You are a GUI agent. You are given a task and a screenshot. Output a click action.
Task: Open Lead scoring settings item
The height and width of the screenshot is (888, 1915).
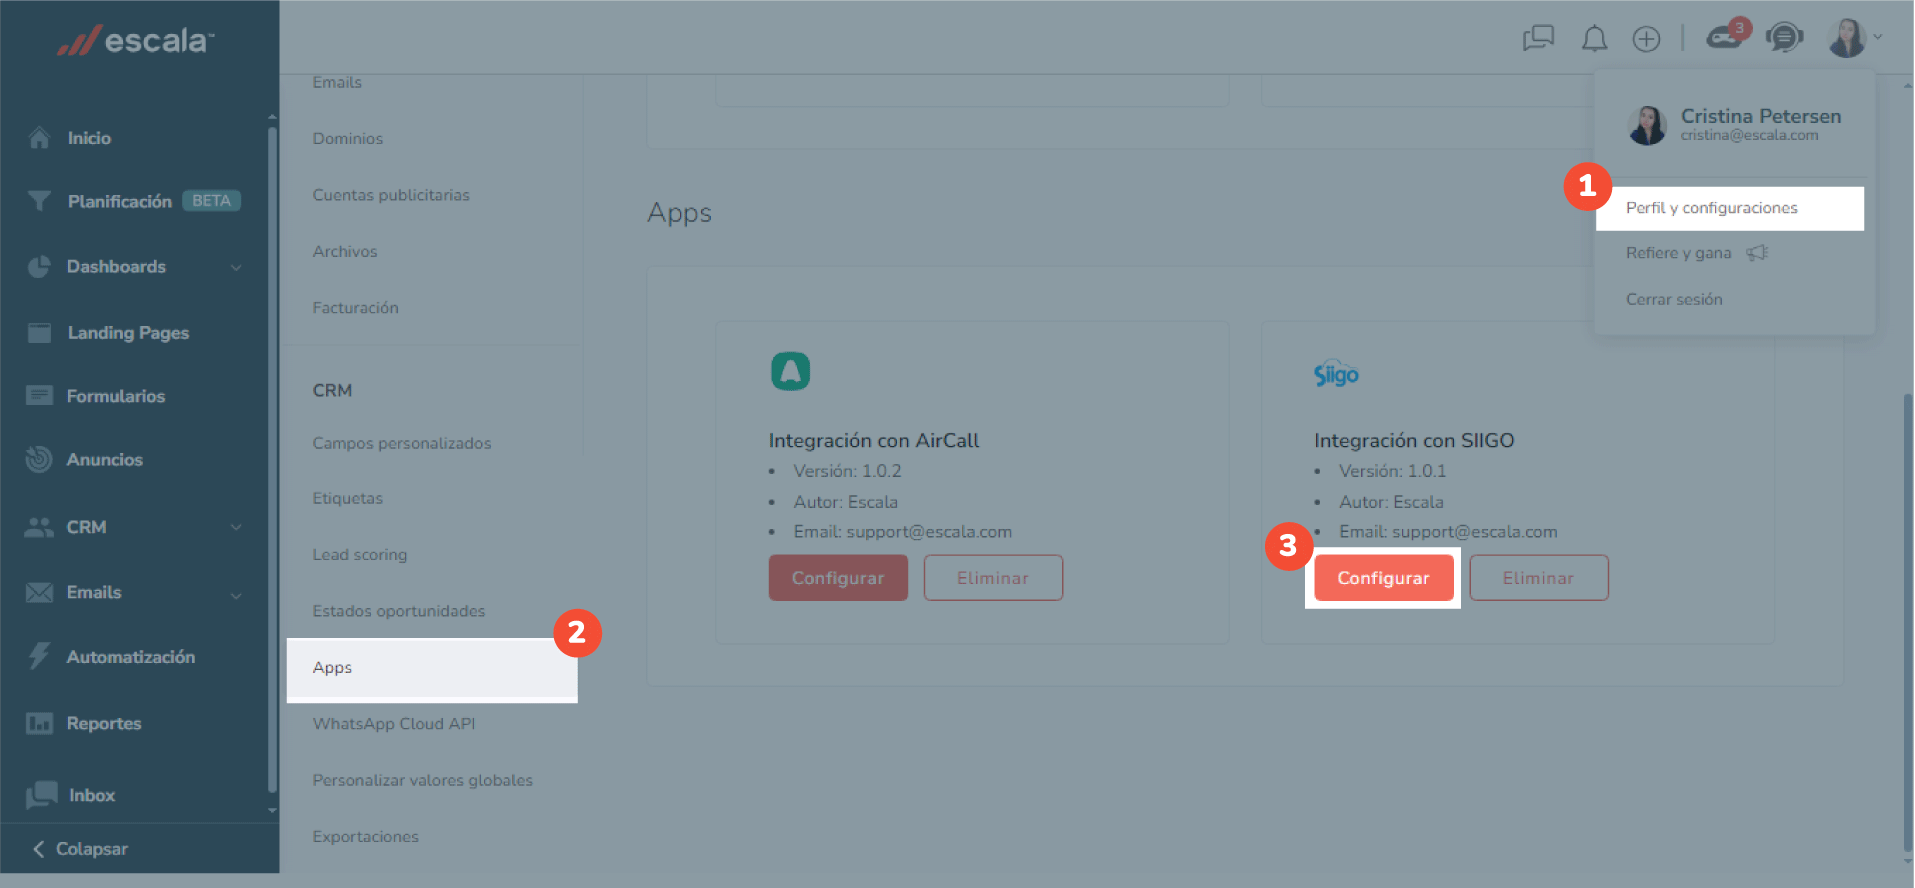360,555
